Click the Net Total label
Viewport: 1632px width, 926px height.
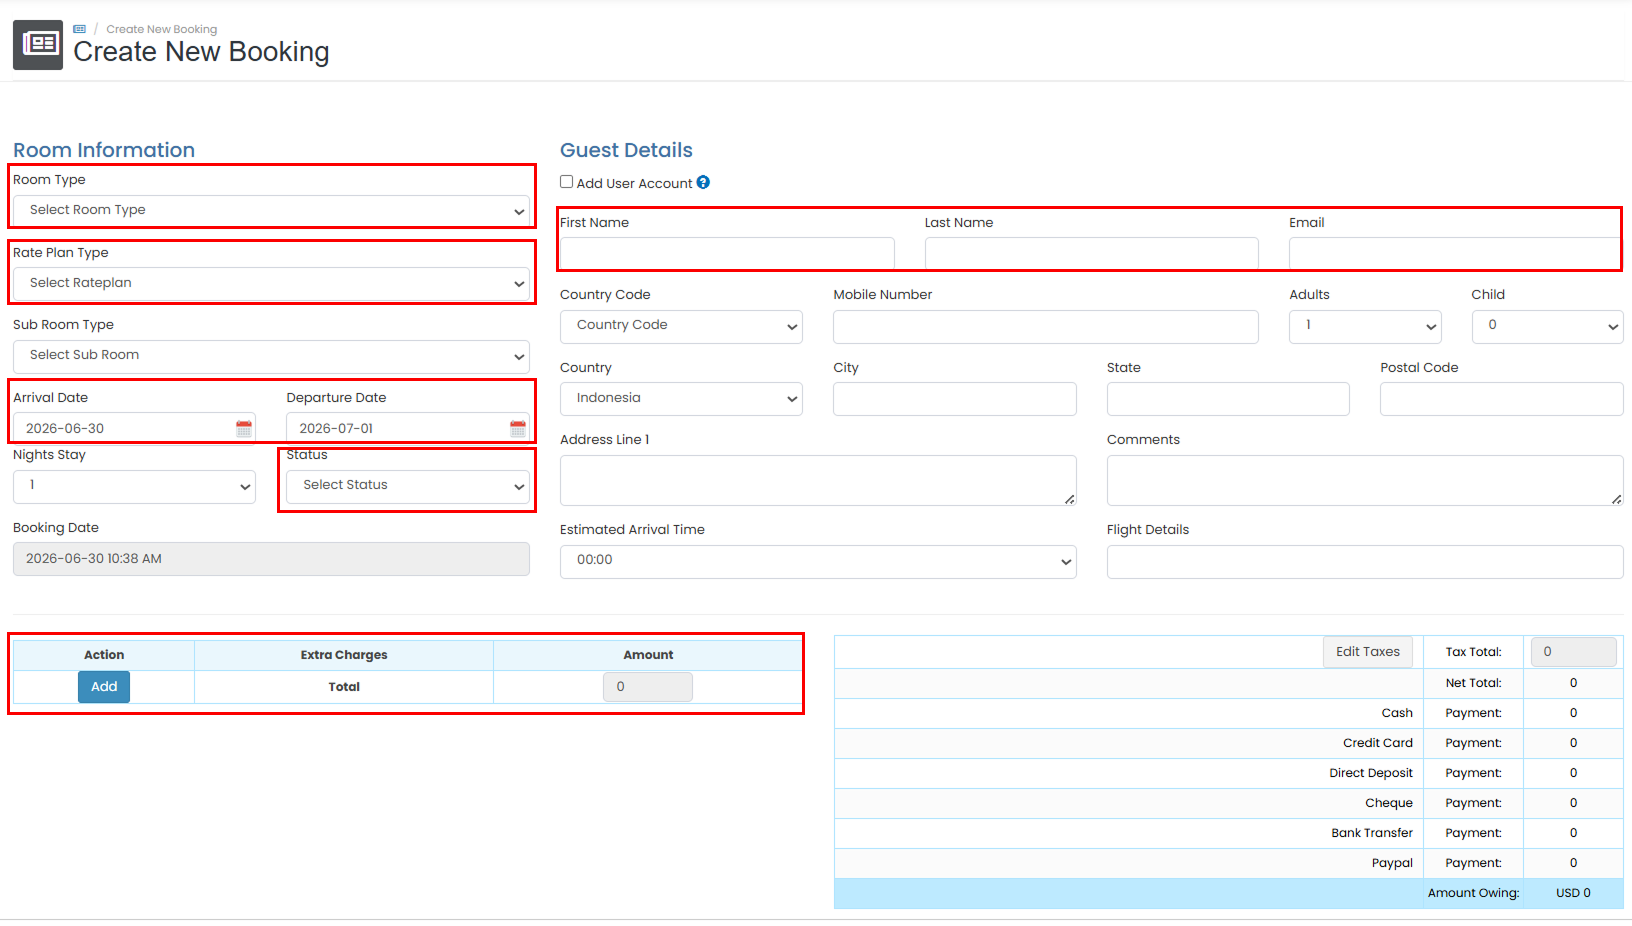pos(1473,683)
